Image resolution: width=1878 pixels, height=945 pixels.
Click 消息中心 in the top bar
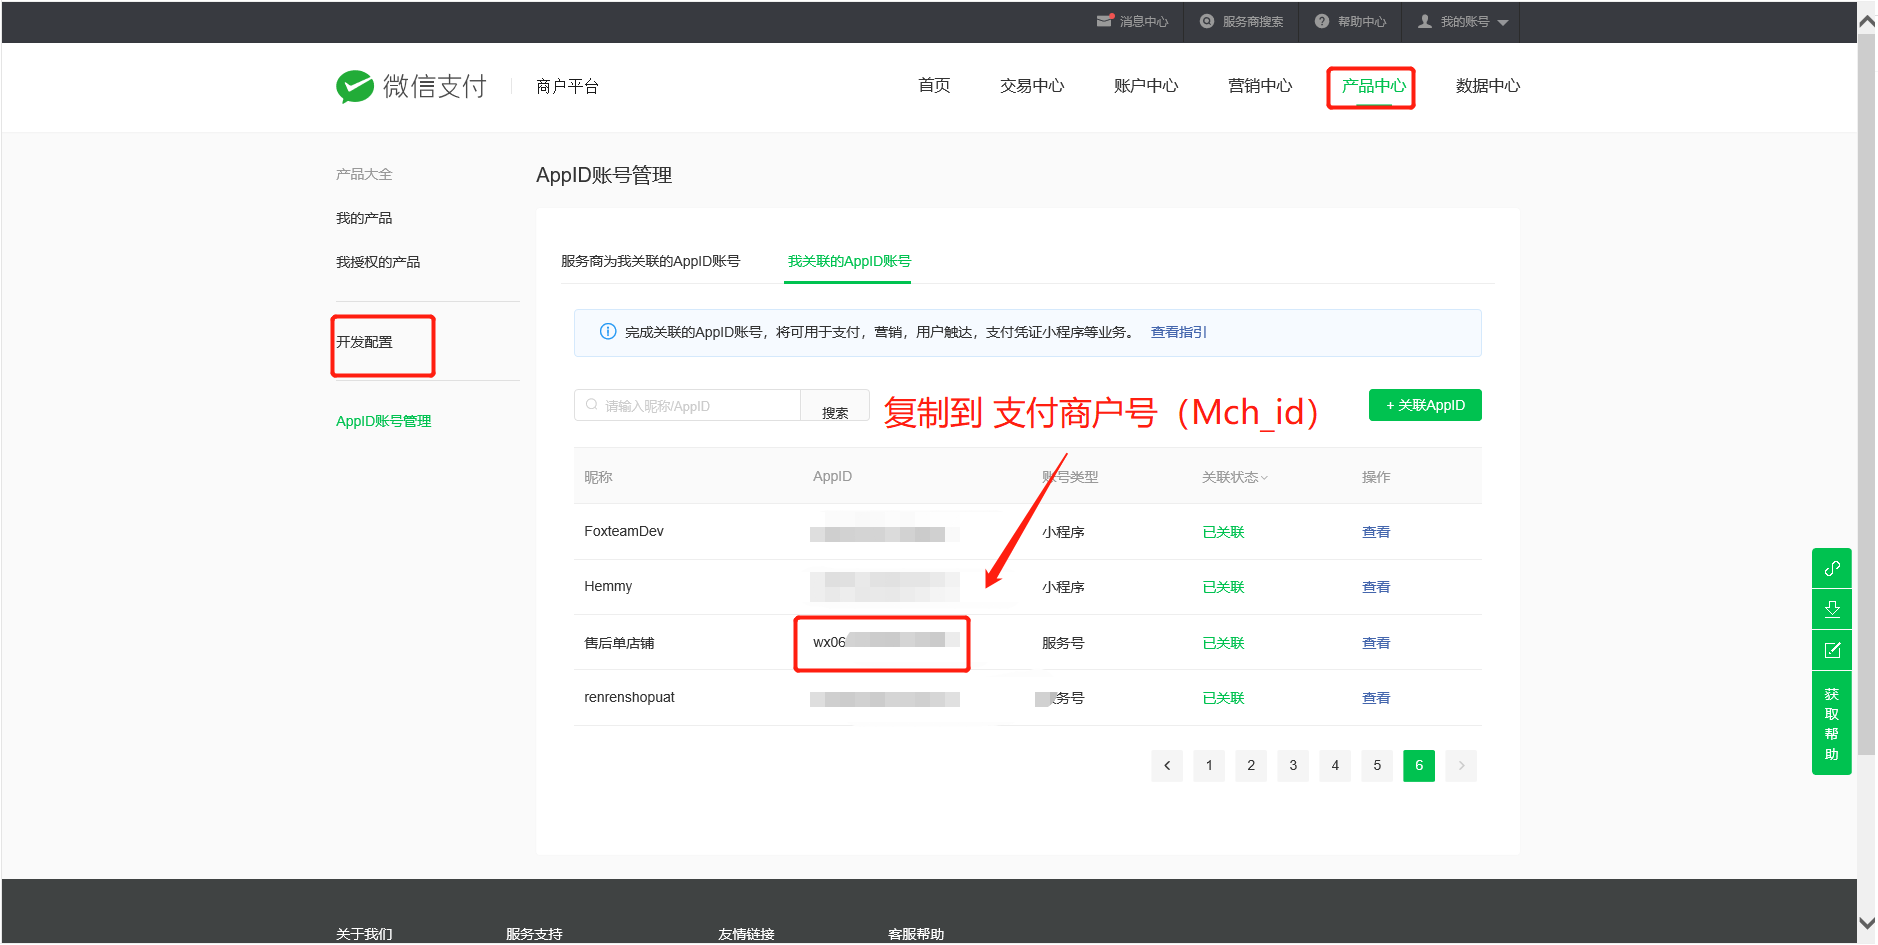[x=1144, y=22]
